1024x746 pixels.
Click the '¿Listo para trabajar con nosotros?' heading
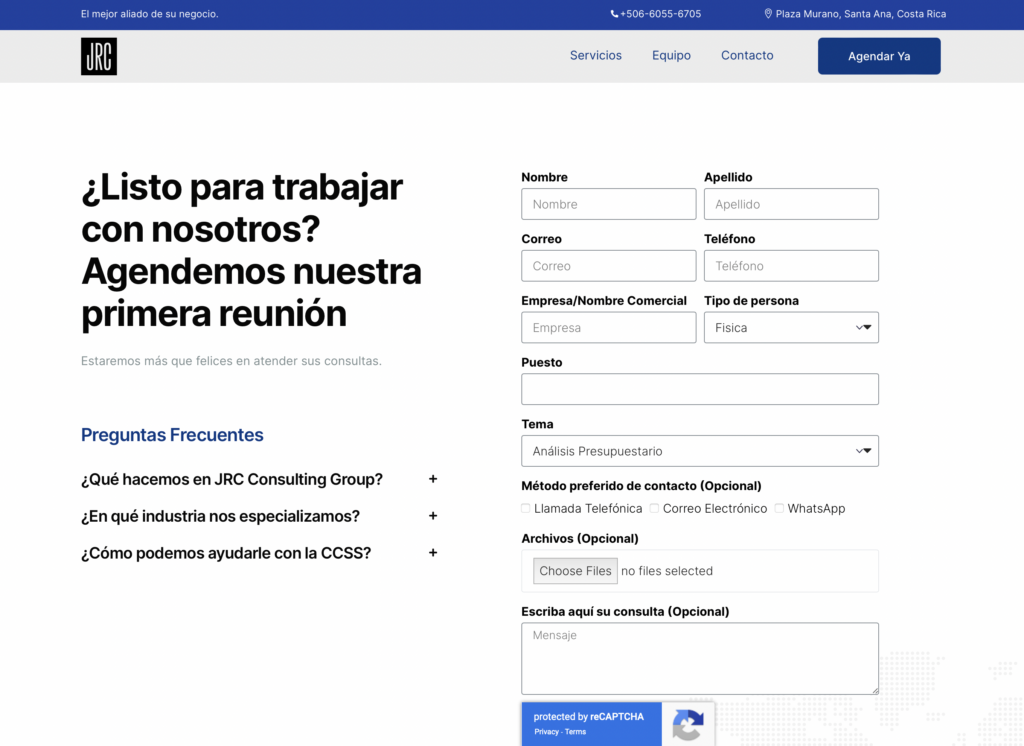251,250
